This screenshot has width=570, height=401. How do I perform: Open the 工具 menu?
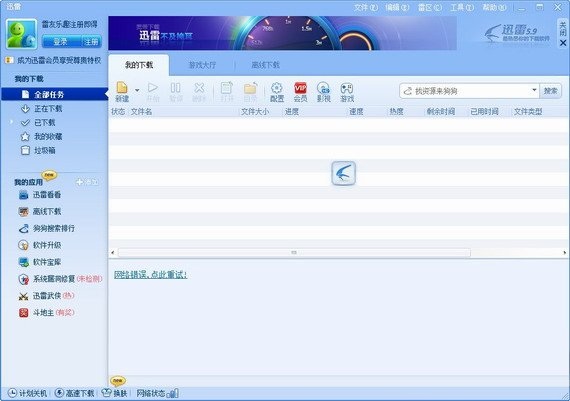tap(462, 7)
